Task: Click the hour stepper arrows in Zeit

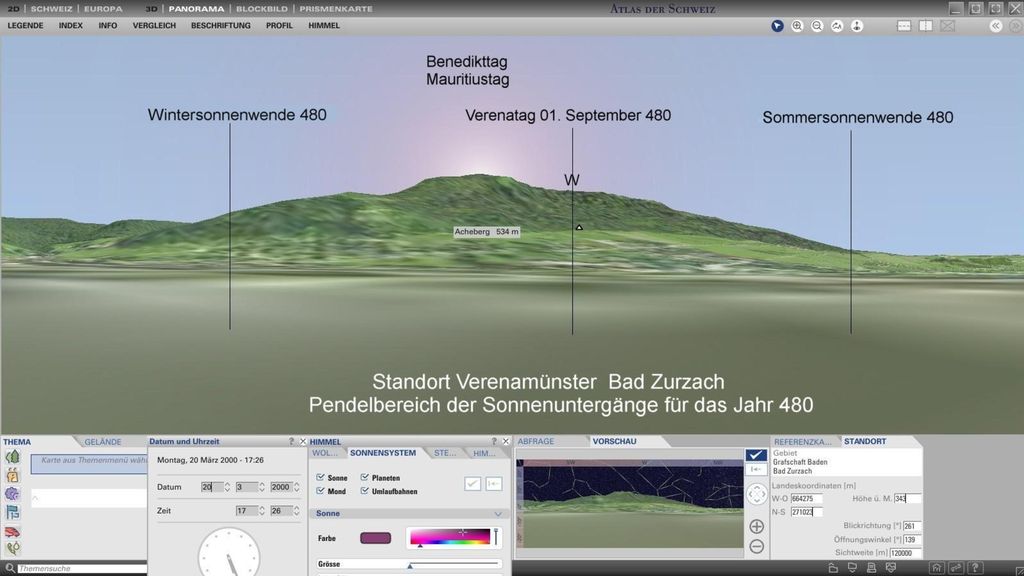Action: click(x=262, y=511)
